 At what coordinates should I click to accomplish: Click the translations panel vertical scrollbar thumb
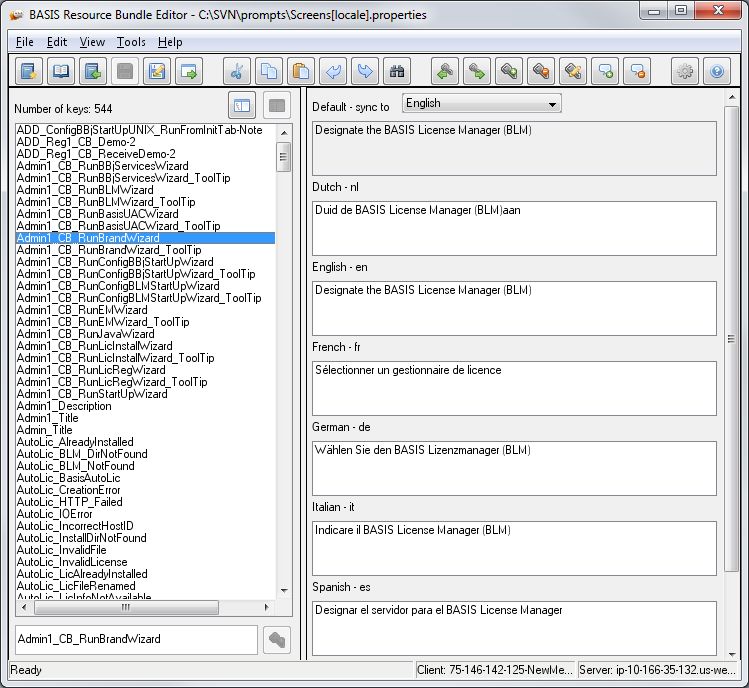click(x=731, y=339)
